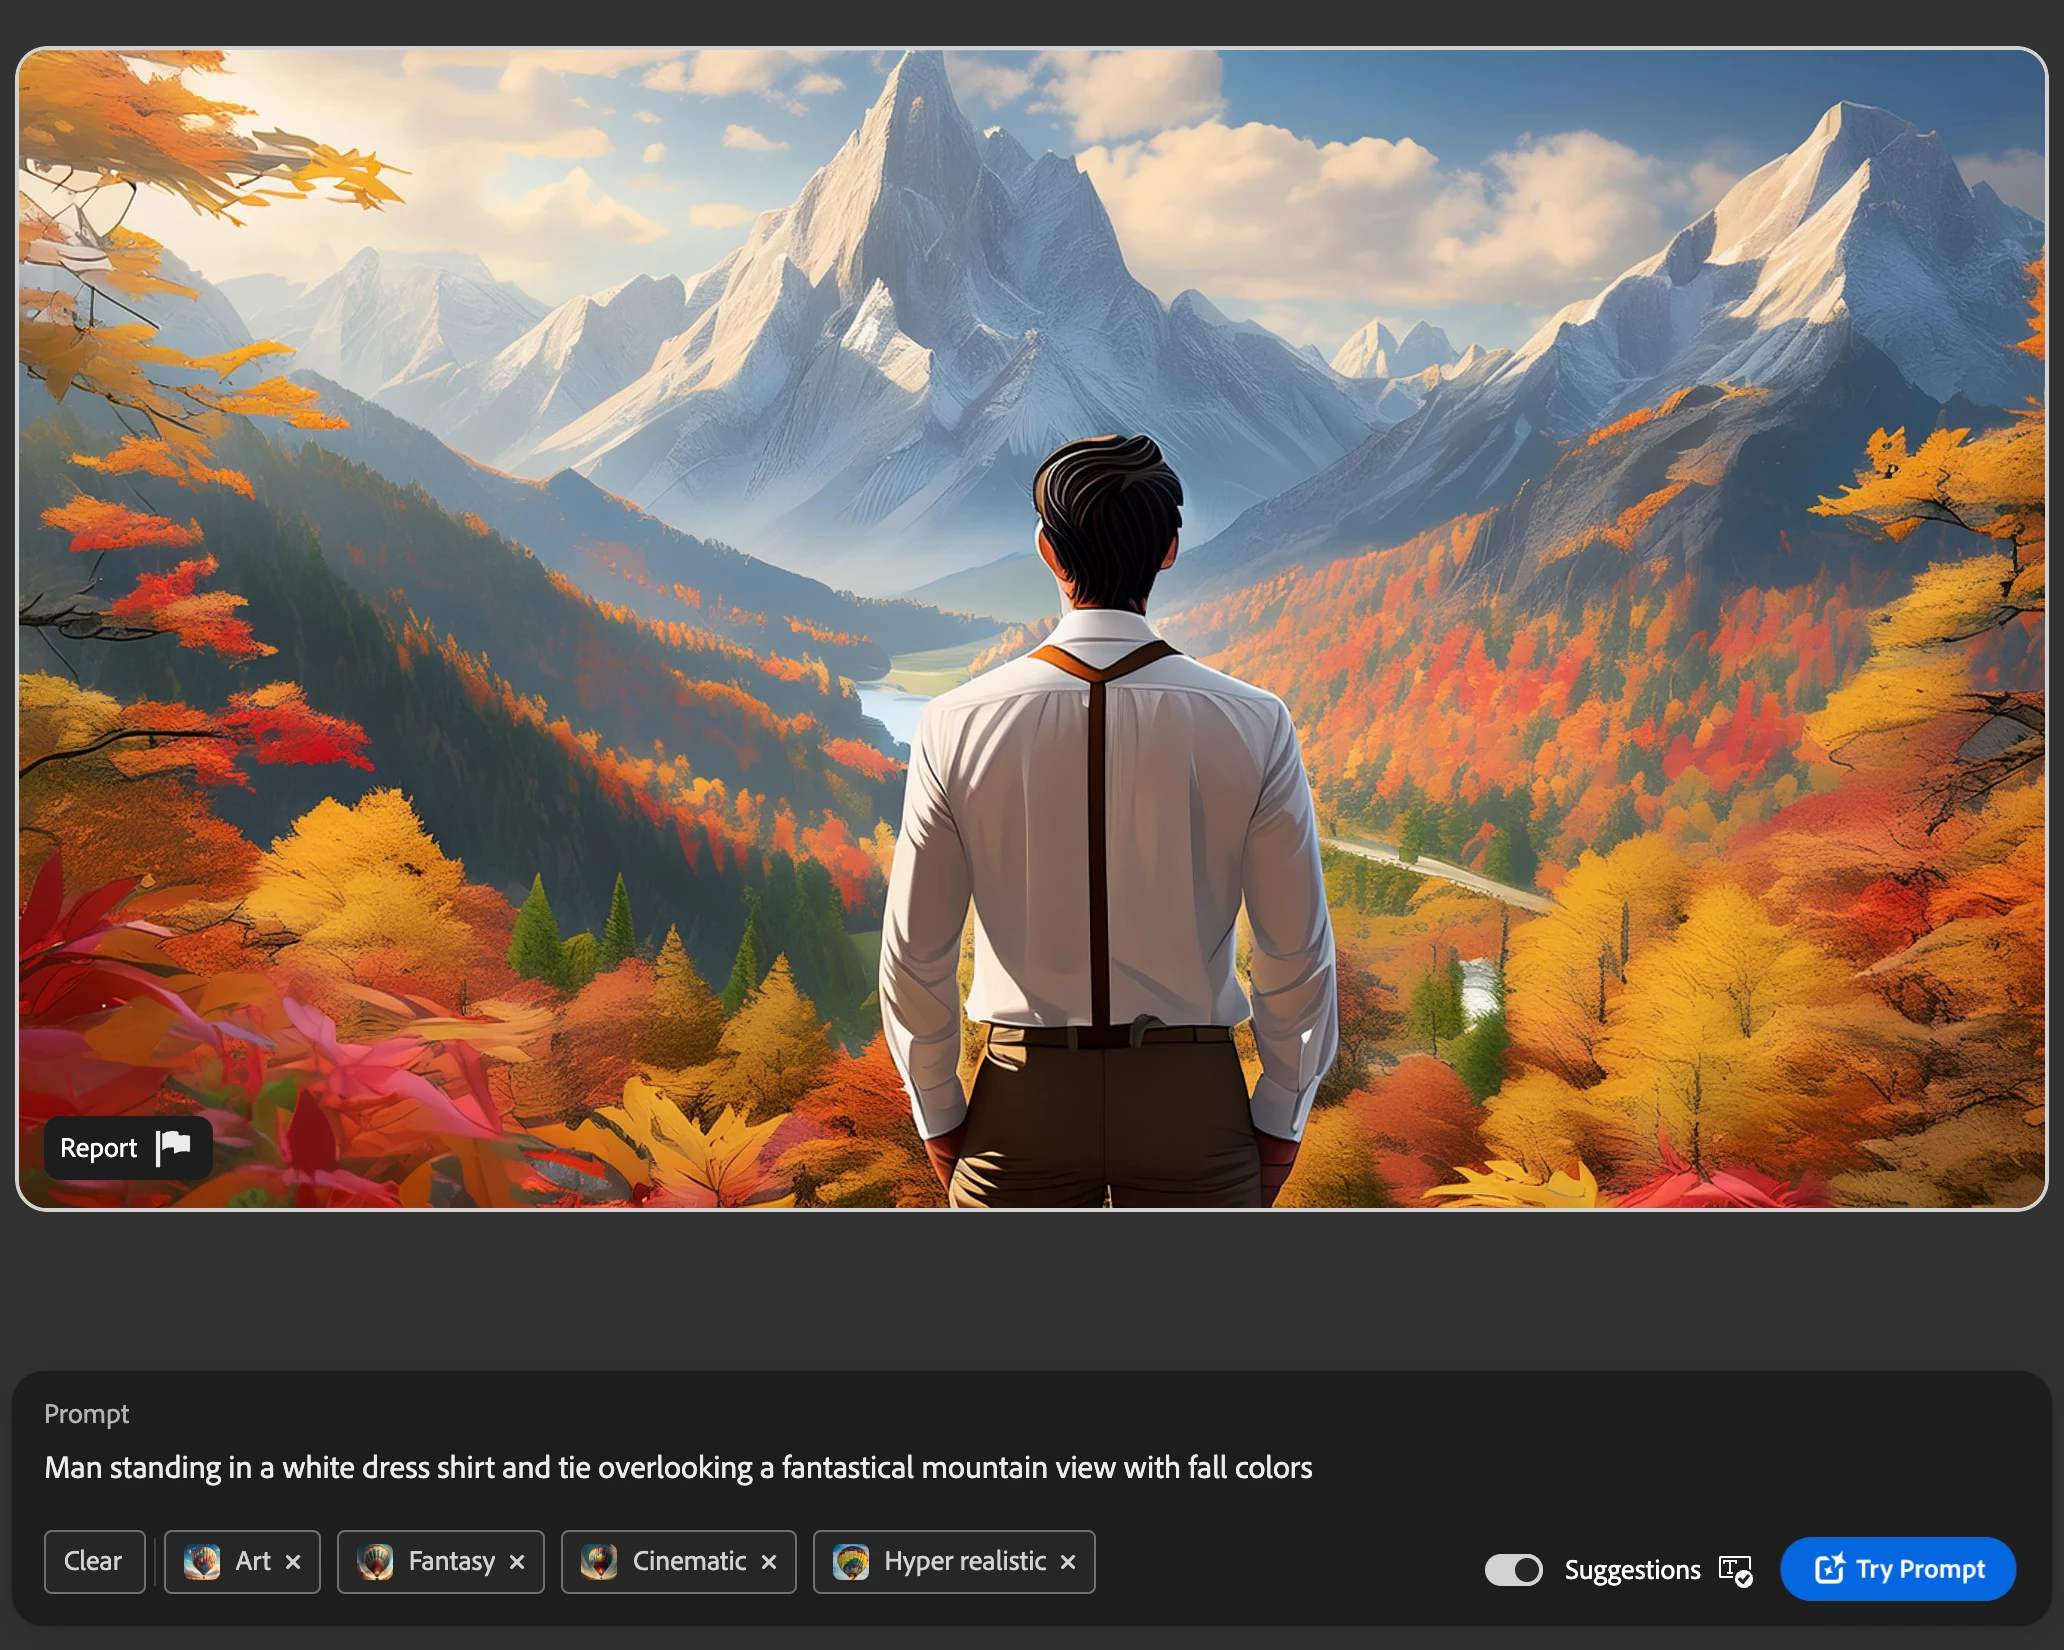Image resolution: width=2064 pixels, height=1650 pixels.
Task: Click the Report flag icon
Action: [174, 1146]
